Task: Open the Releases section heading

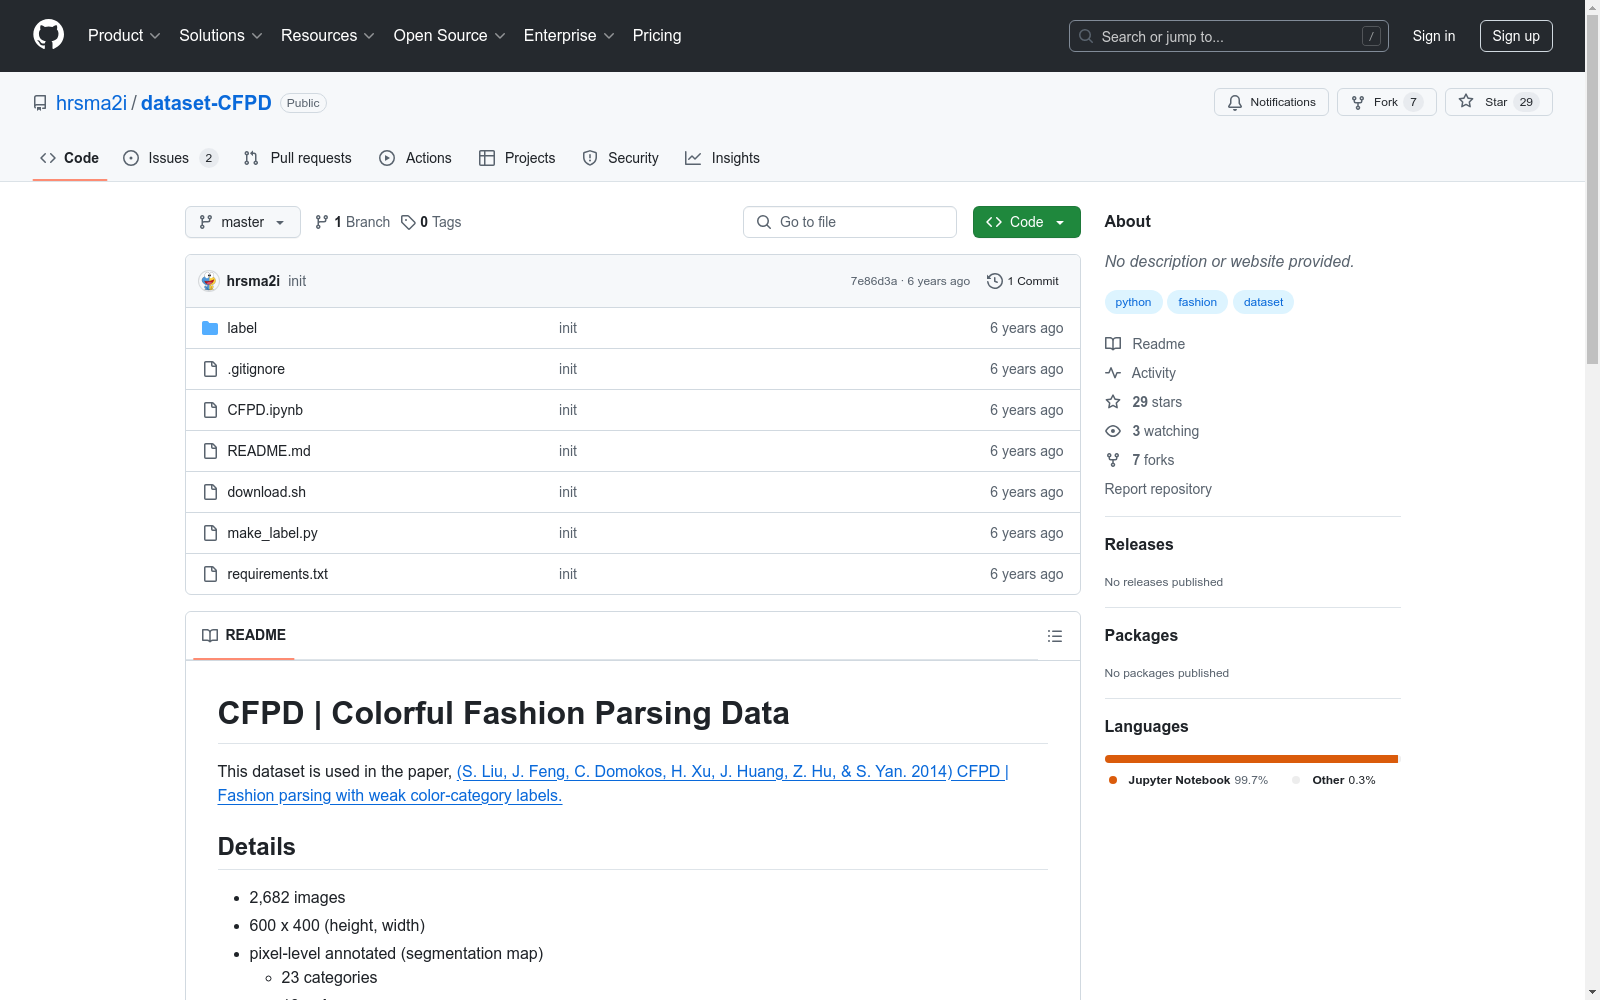Action: point(1139,544)
